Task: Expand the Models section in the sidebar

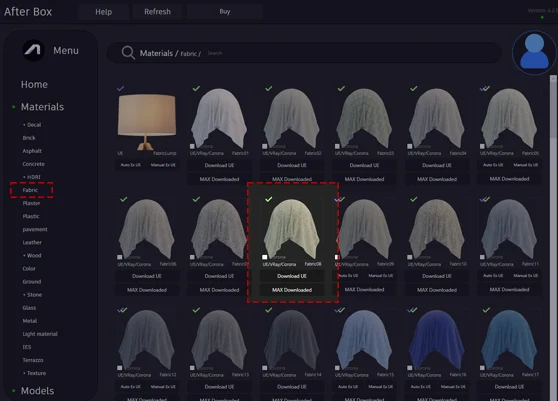Action: (37, 391)
